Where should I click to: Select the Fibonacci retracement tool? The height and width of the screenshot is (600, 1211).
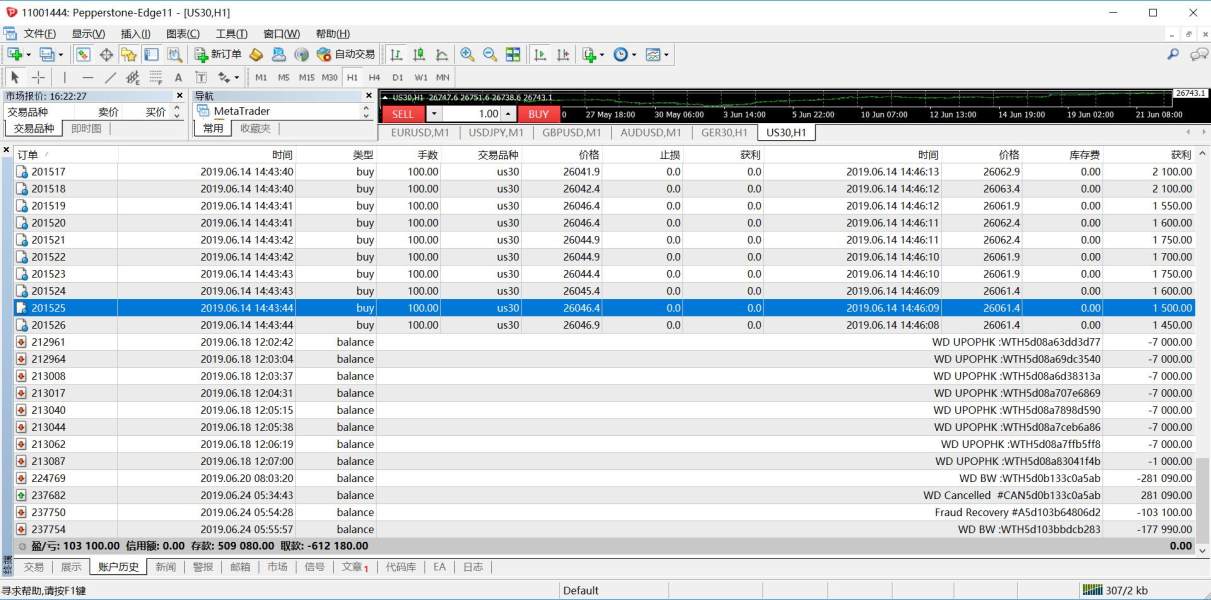(x=156, y=77)
